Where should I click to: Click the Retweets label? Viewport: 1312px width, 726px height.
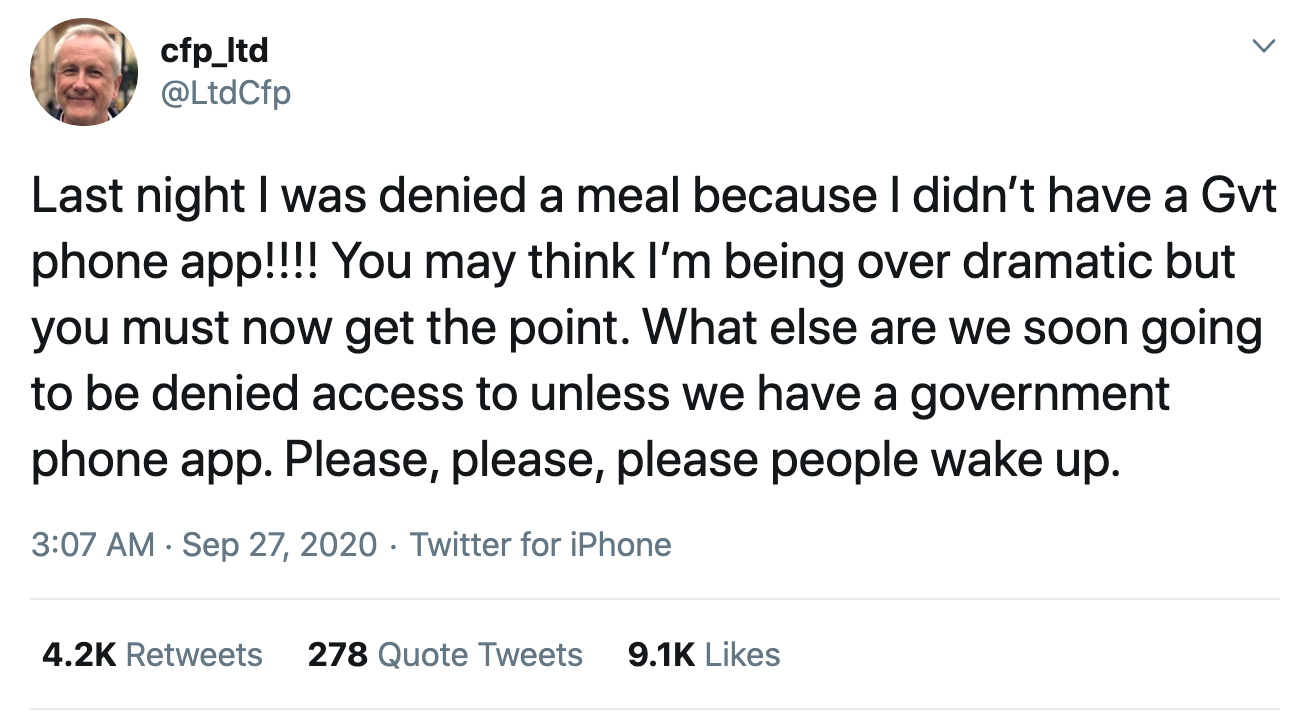click(195, 655)
